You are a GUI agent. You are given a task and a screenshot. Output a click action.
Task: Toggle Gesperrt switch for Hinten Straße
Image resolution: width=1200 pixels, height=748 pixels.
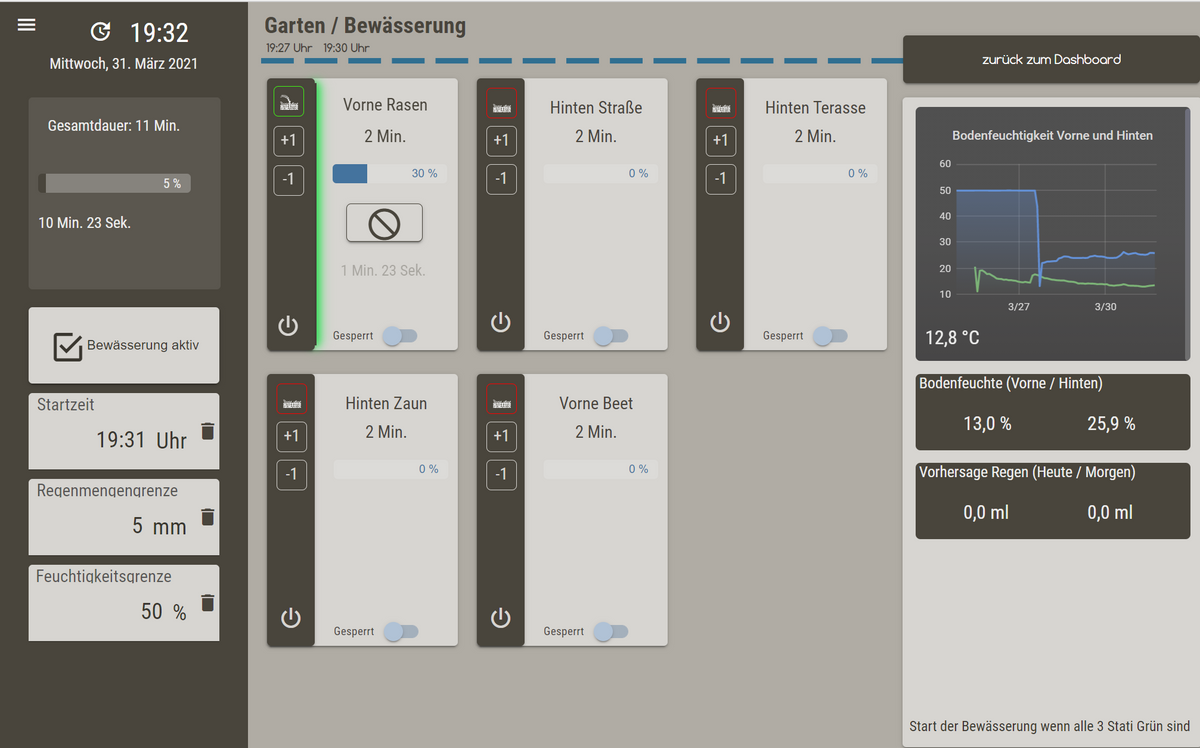pyautogui.click(x=611, y=336)
